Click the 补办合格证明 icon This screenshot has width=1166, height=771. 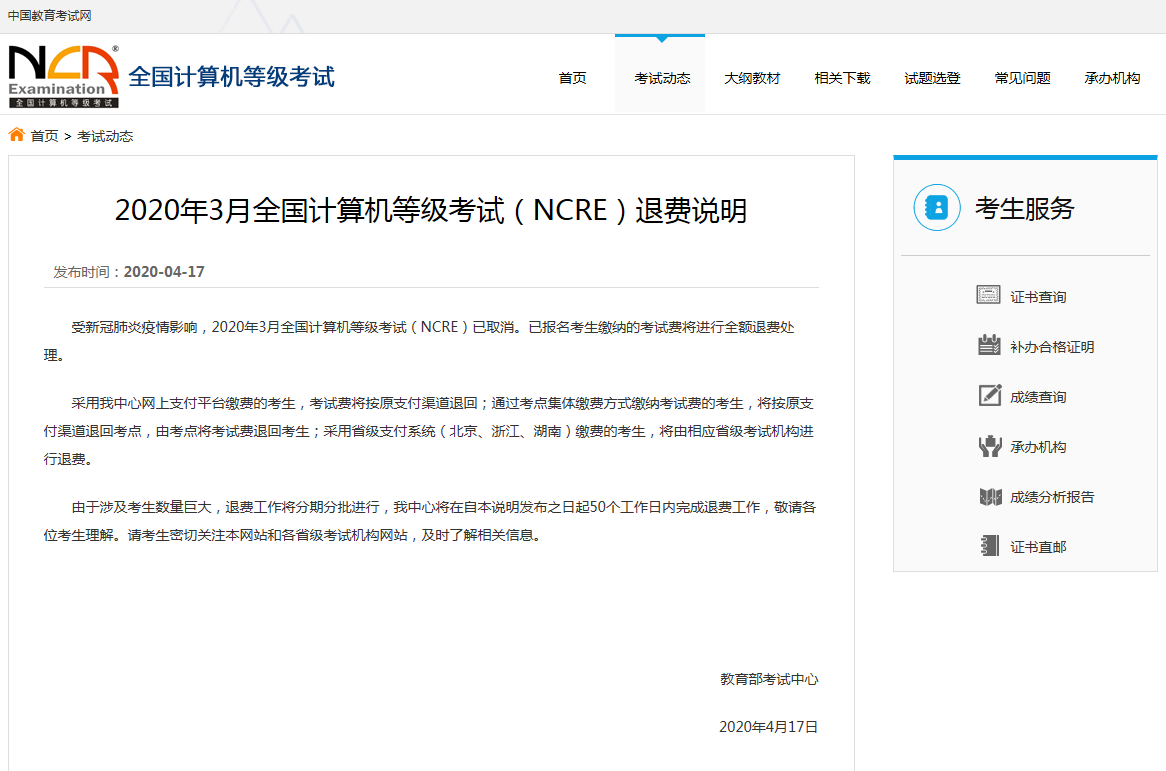(988, 346)
